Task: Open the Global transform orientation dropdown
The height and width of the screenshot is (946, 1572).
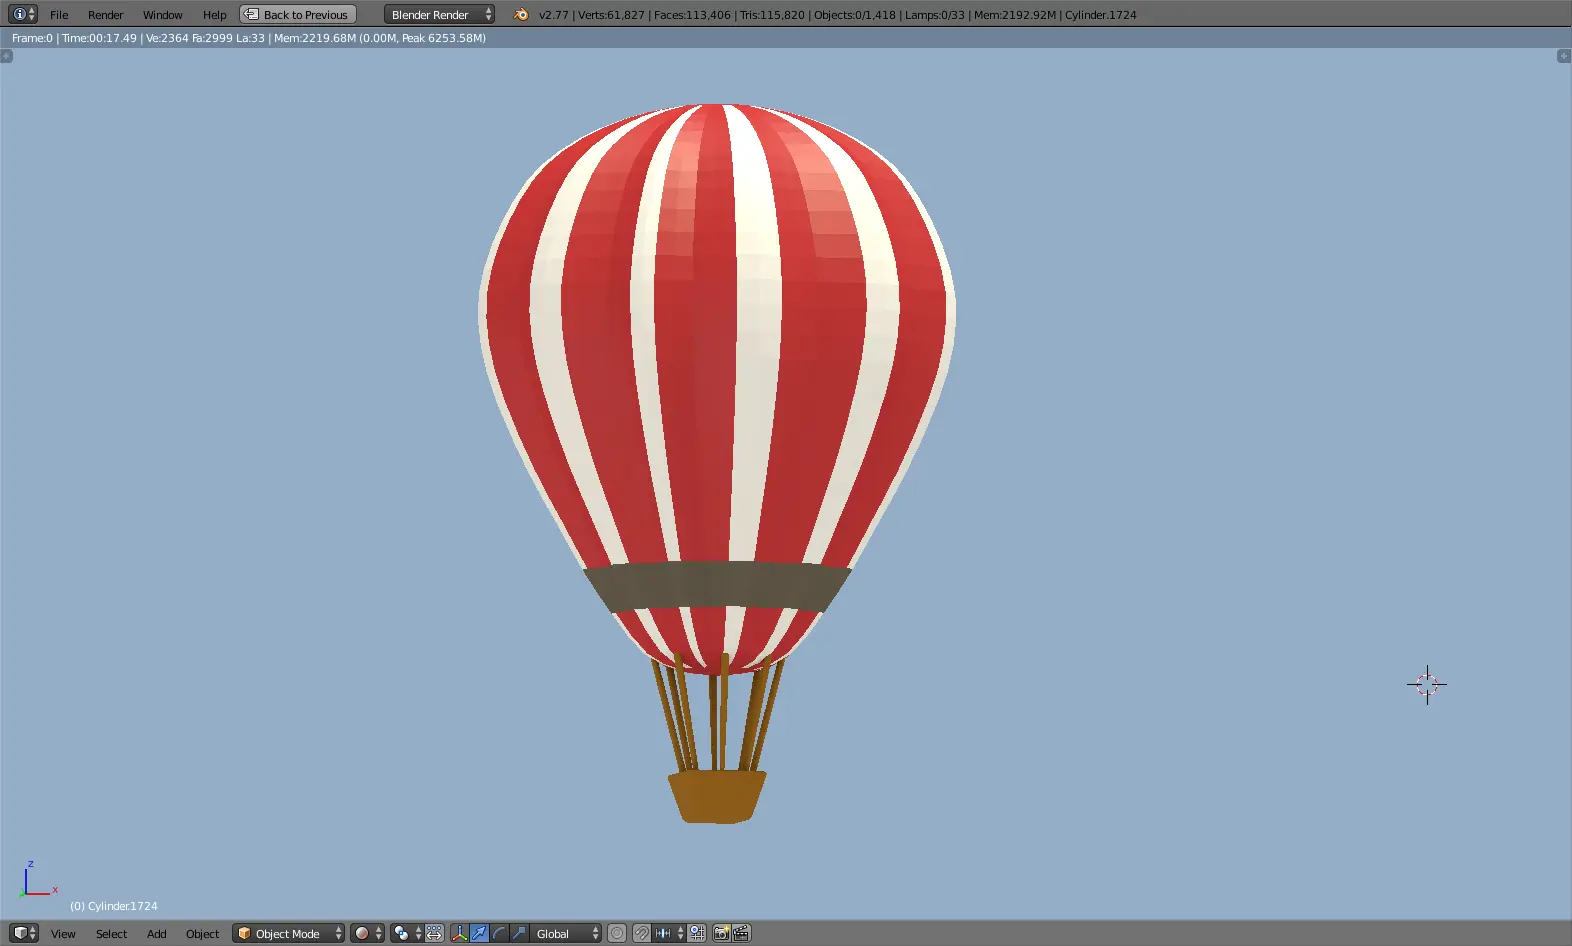Action: 565,933
